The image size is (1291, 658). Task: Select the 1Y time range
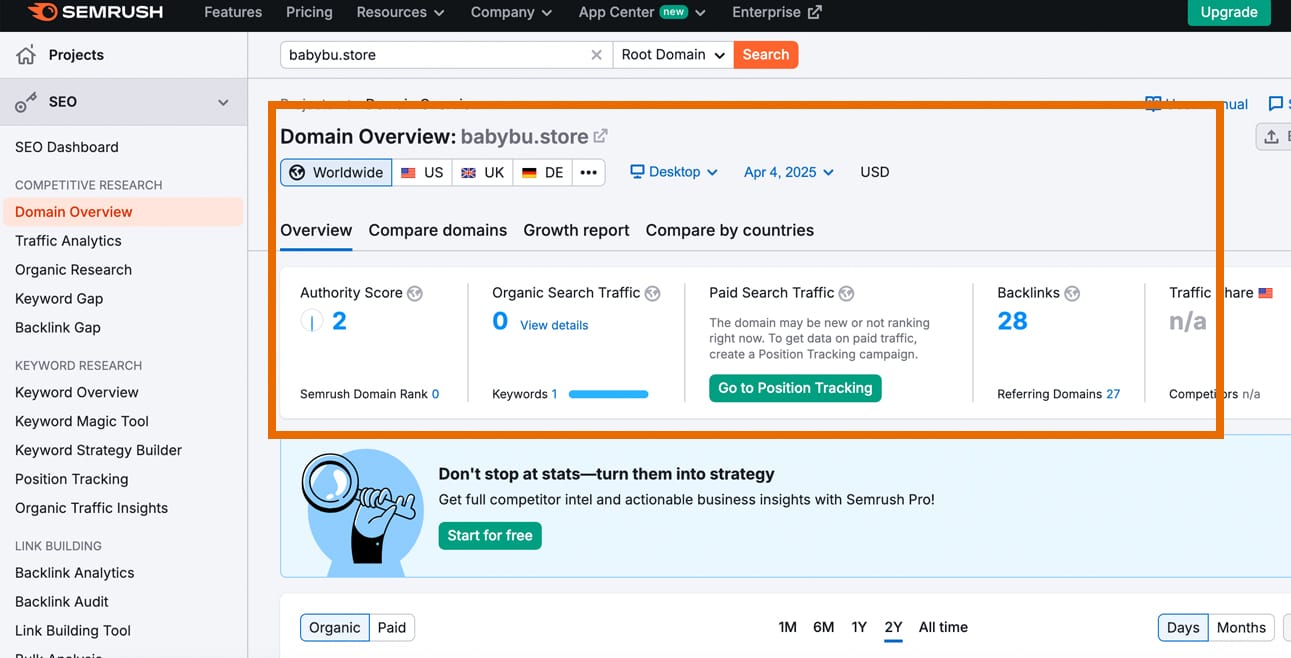click(859, 627)
